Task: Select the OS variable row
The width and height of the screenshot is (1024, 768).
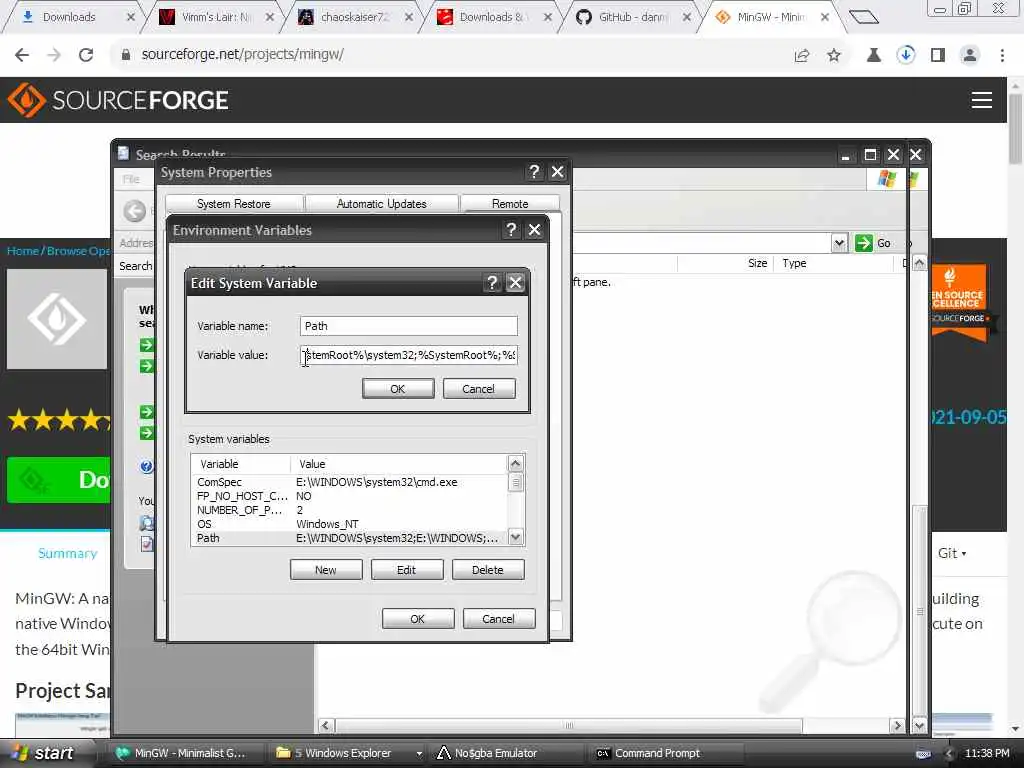Action: [349, 524]
